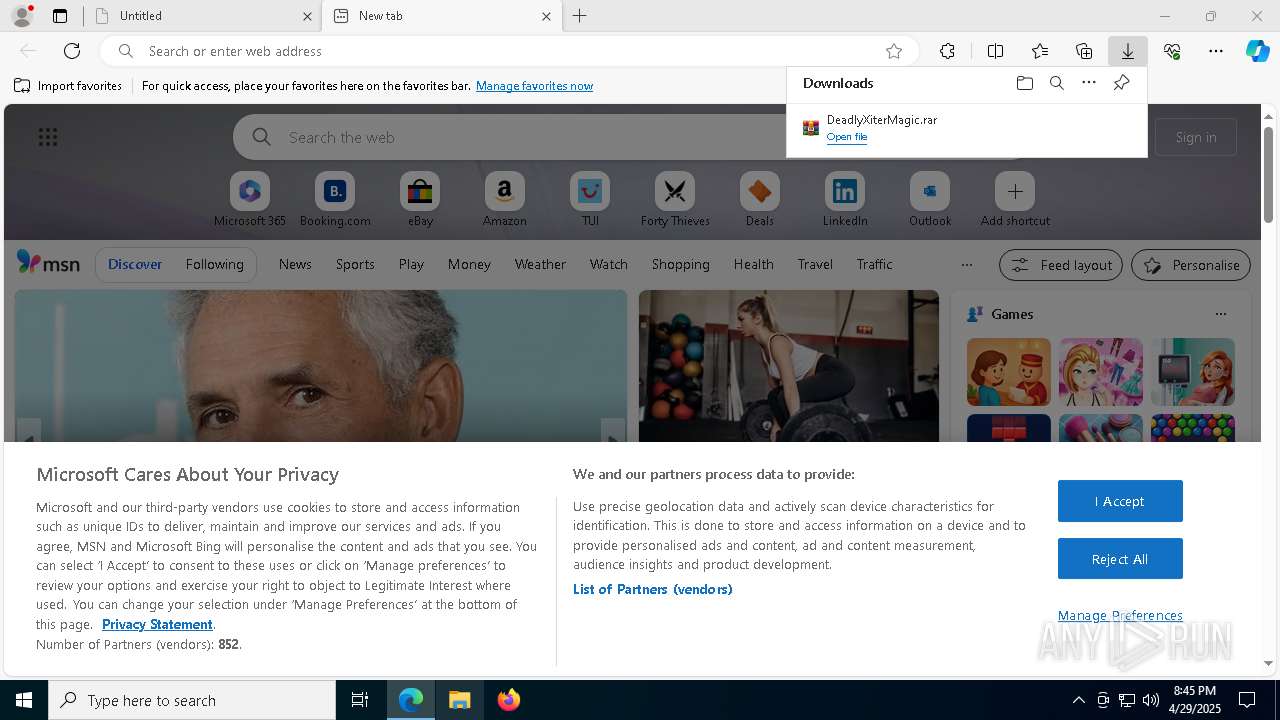The image size is (1280, 720).
Task: Toggle the Downloads toolbar icon
Action: [x=1127, y=51]
